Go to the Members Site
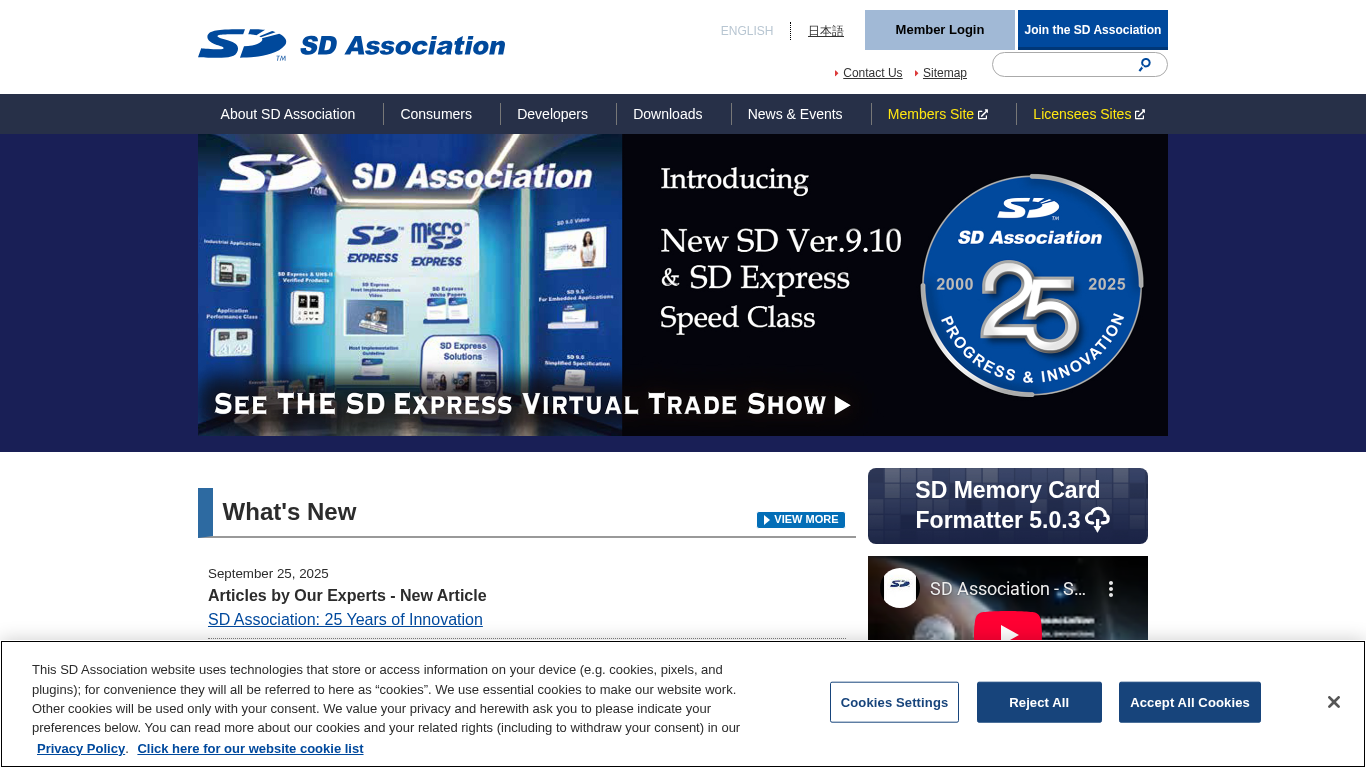Viewport: 1366px width, 768px height. click(x=938, y=114)
